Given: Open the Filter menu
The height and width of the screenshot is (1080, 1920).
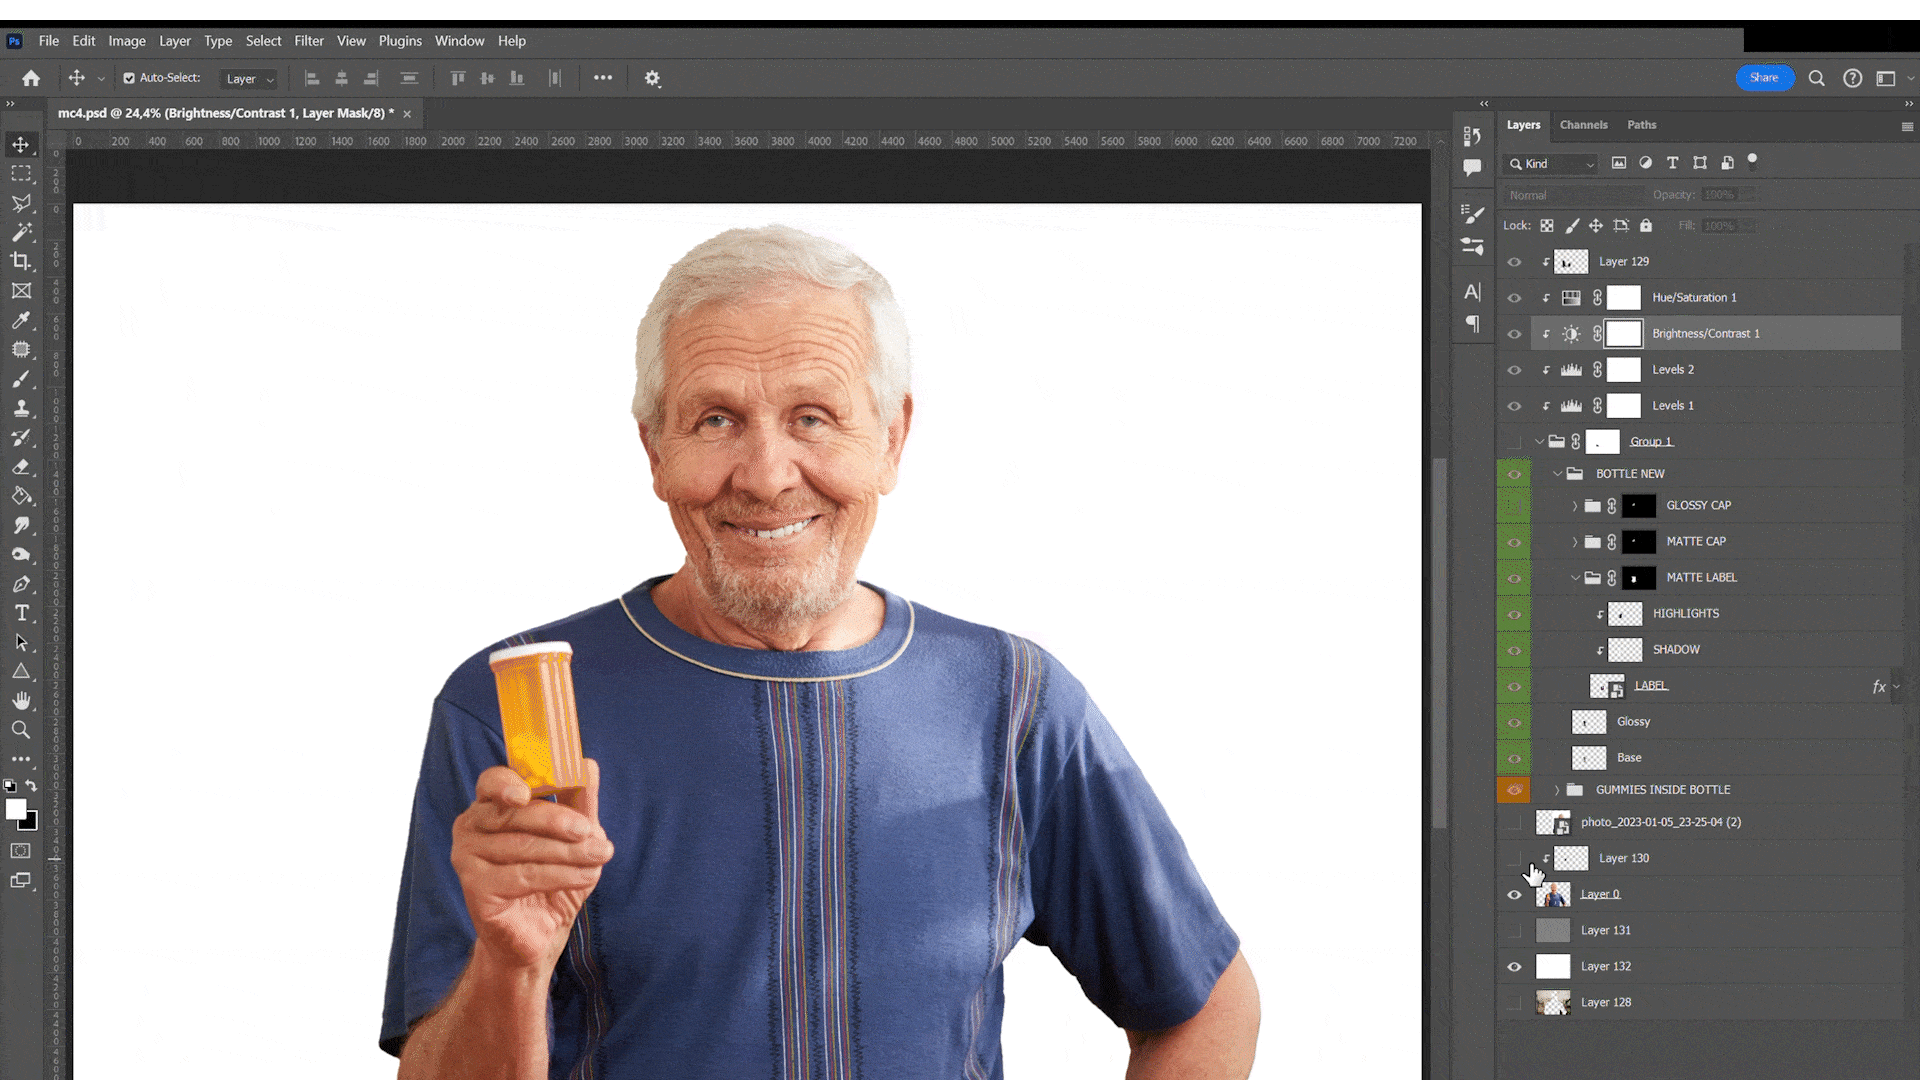Looking at the screenshot, I should point(308,41).
